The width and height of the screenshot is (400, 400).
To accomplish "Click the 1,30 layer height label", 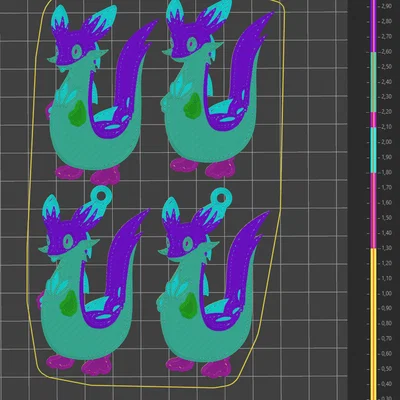I will (x=386, y=248).
